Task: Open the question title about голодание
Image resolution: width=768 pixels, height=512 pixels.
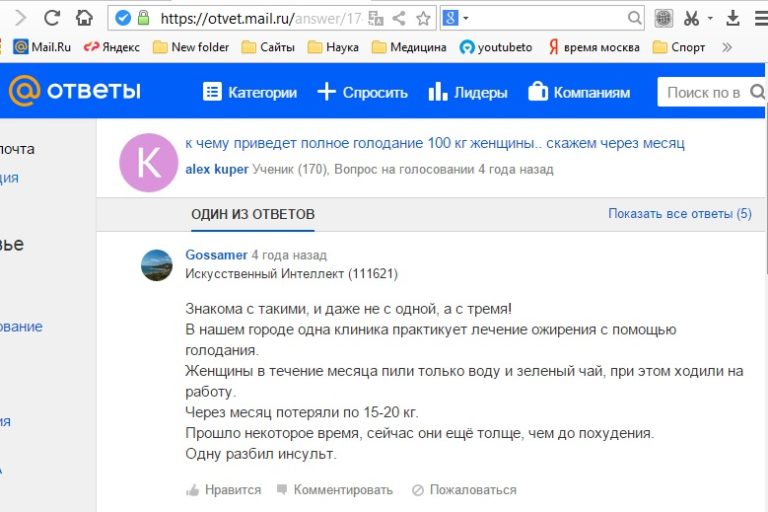Action: pos(435,143)
